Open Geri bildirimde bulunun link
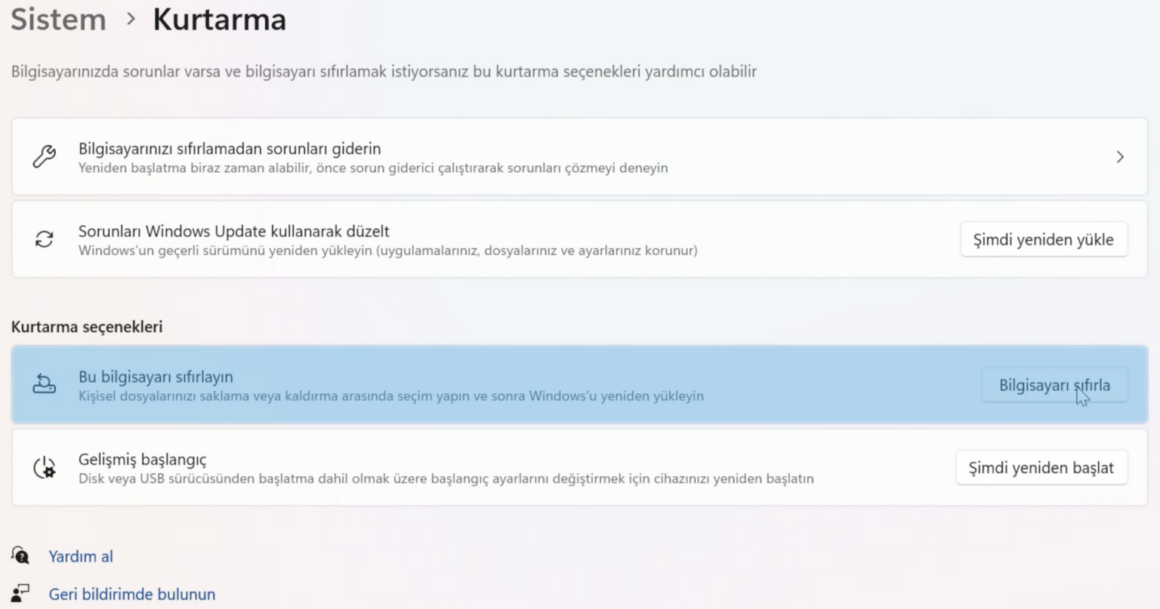This screenshot has width=1160, height=609. pos(132,594)
